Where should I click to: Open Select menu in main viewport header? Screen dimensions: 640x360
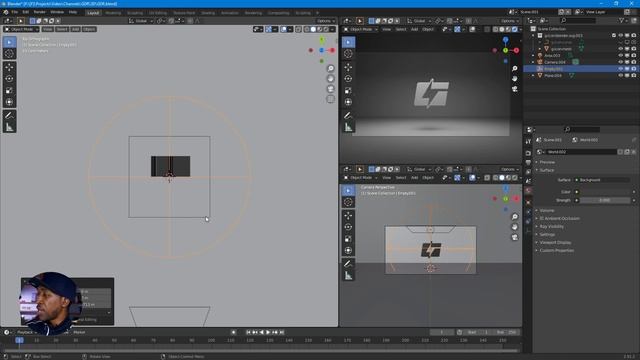tap(62, 29)
